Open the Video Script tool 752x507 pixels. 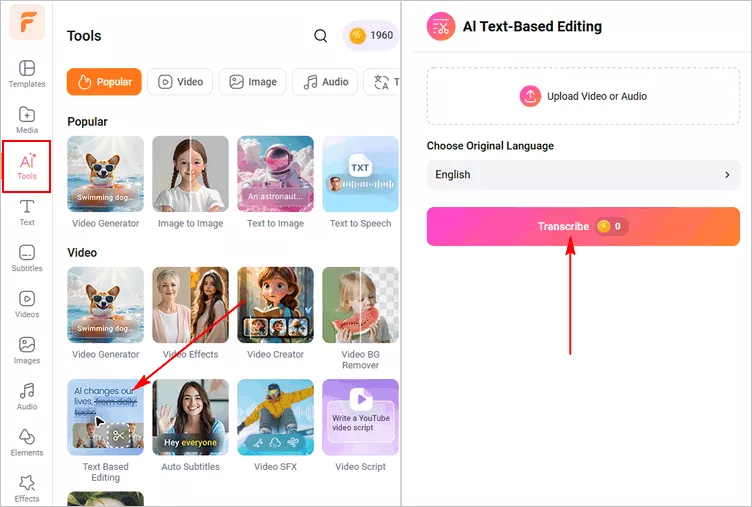360,425
